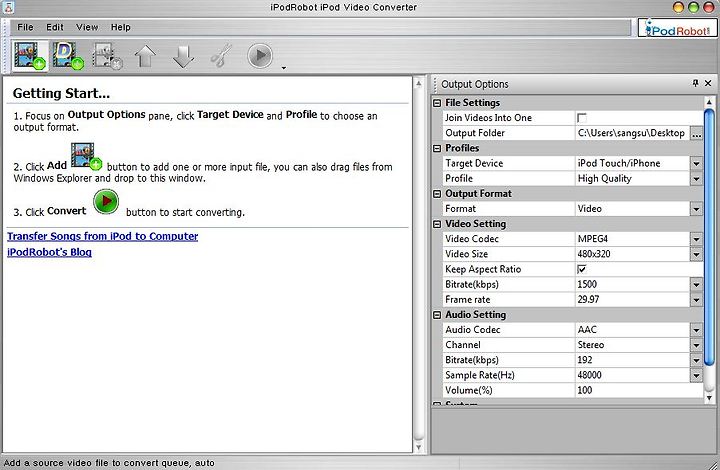Open the Audio Codec dropdown
Viewport: 720px width, 470px height.
click(697, 330)
